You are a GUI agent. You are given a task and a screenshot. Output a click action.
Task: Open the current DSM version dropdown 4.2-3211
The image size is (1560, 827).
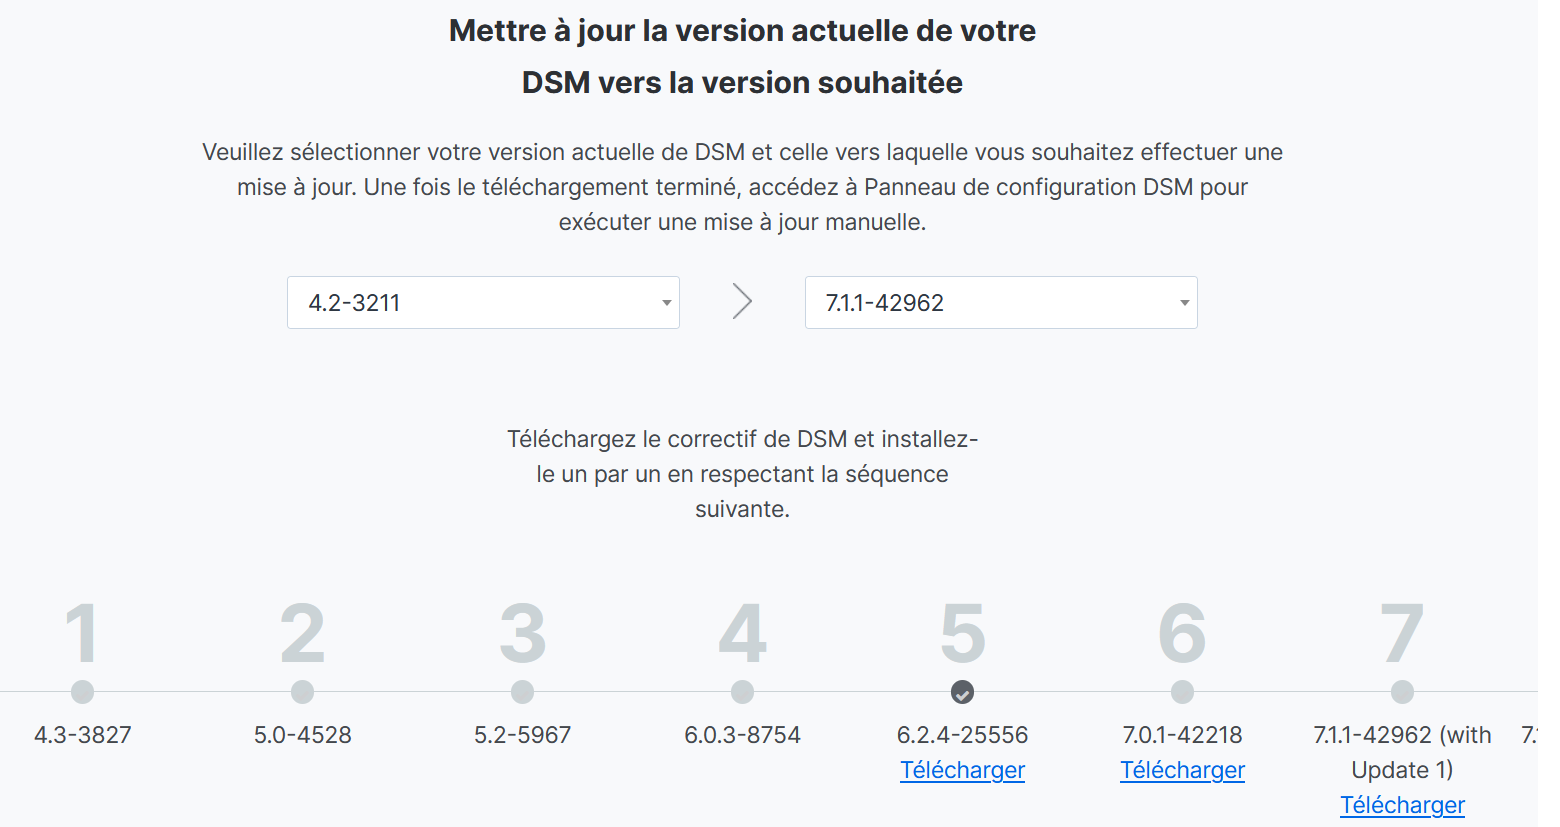click(x=483, y=302)
